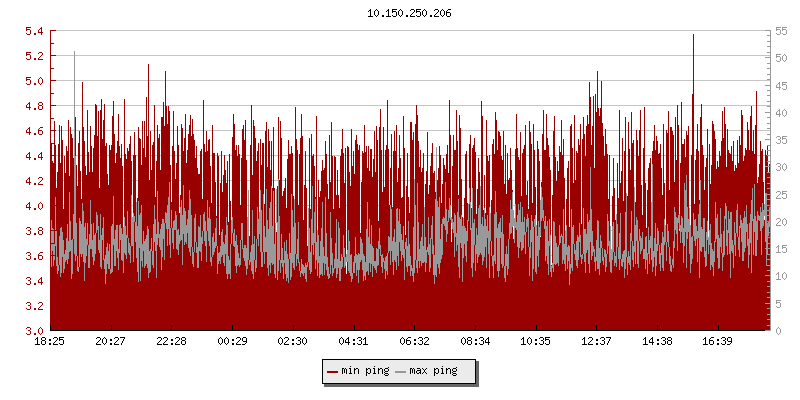Select the 22:28 time label
The height and width of the screenshot is (400, 800).
click(x=171, y=342)
